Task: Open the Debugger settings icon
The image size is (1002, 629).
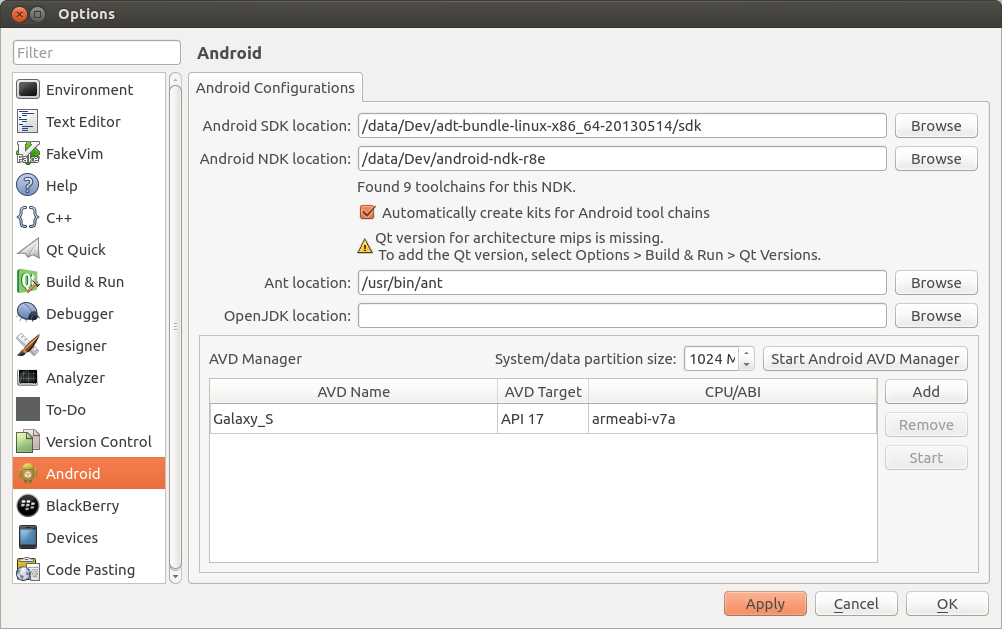Action: (28, 314)
